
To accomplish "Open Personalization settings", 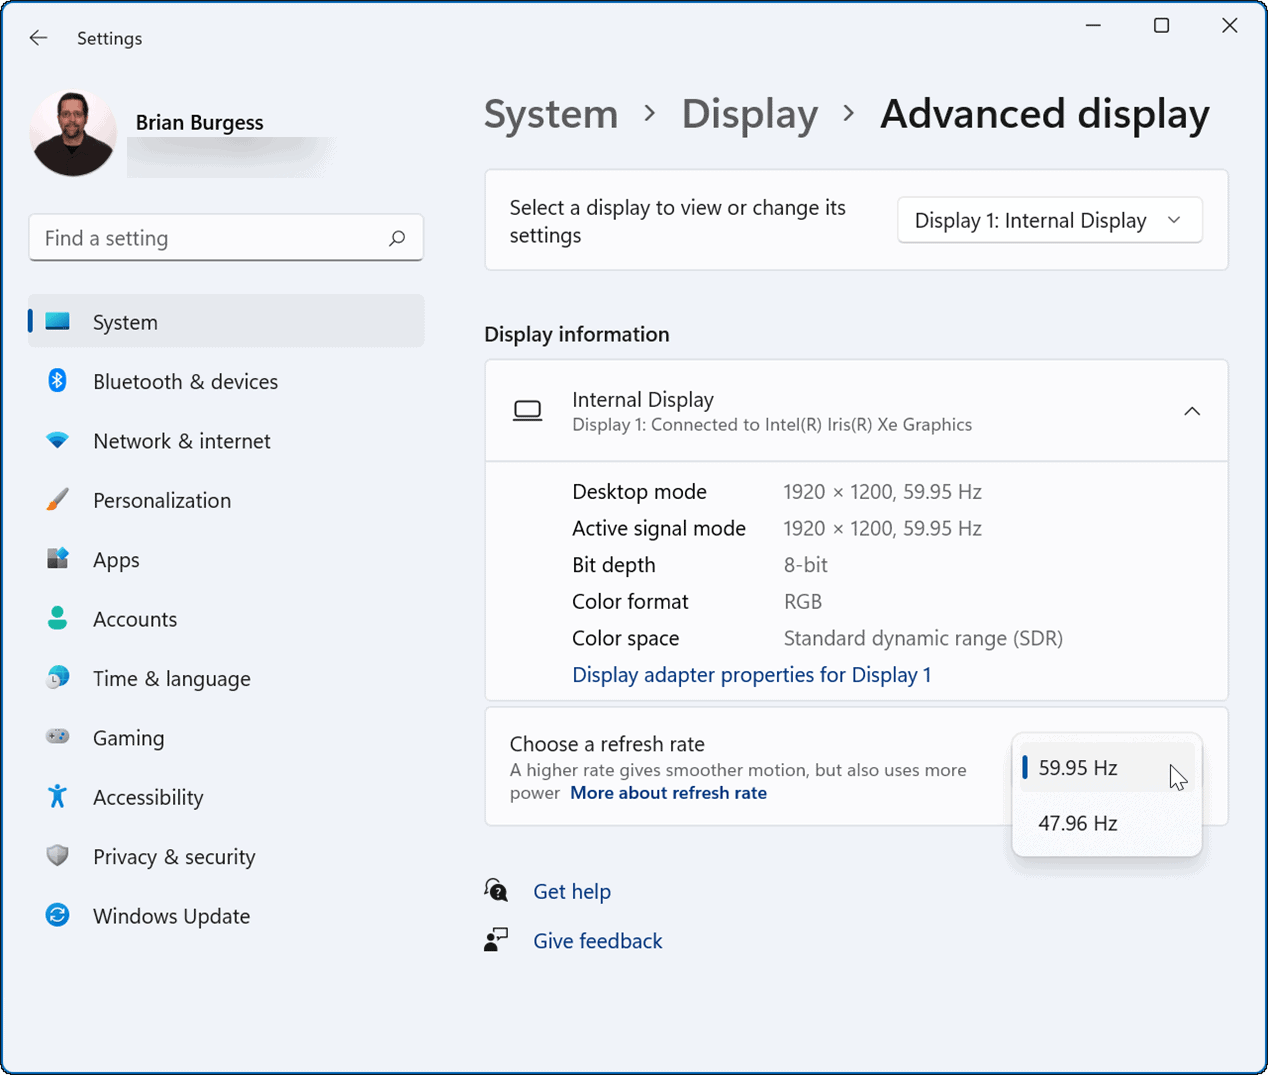I will point(226,500).
